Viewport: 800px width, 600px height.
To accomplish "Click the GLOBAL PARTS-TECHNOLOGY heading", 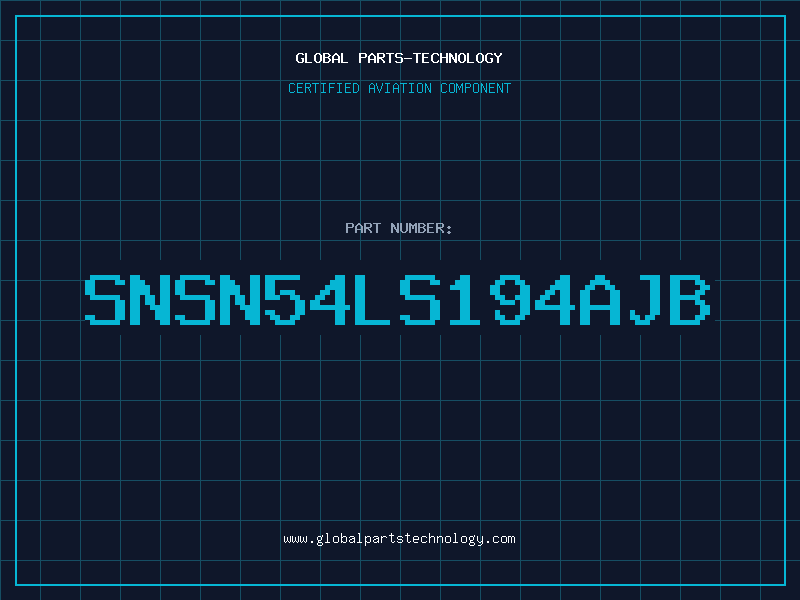I will (399, 58).
